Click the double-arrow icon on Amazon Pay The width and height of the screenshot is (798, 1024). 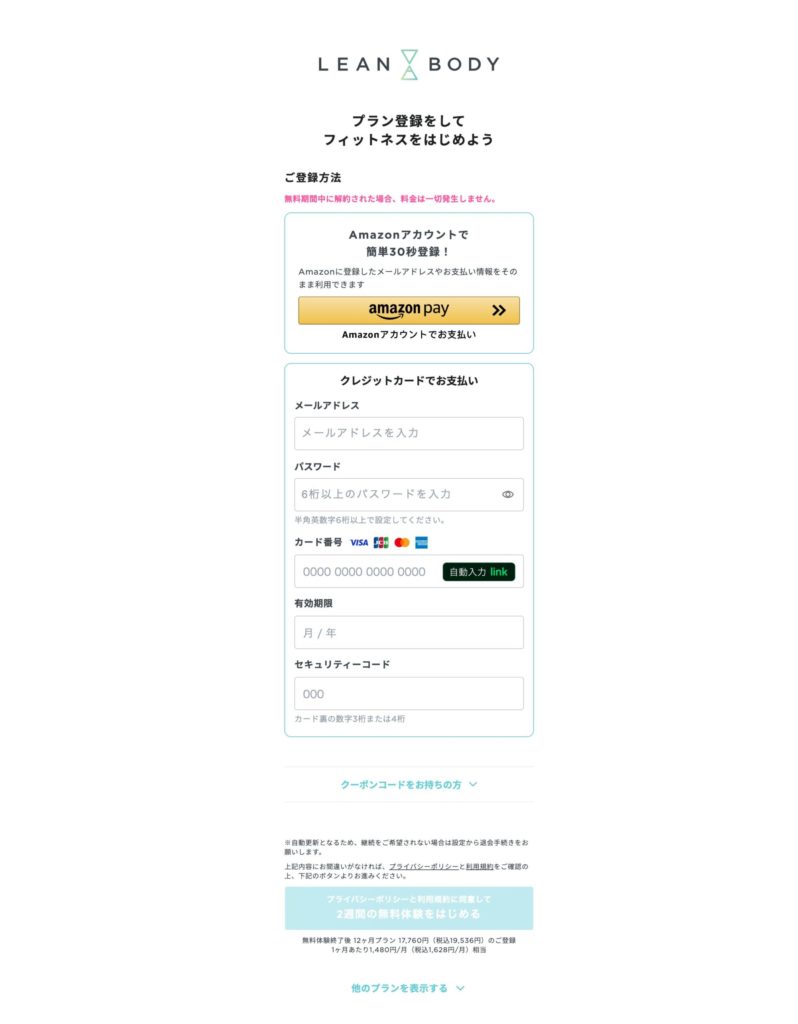click(x=499, y=310)
